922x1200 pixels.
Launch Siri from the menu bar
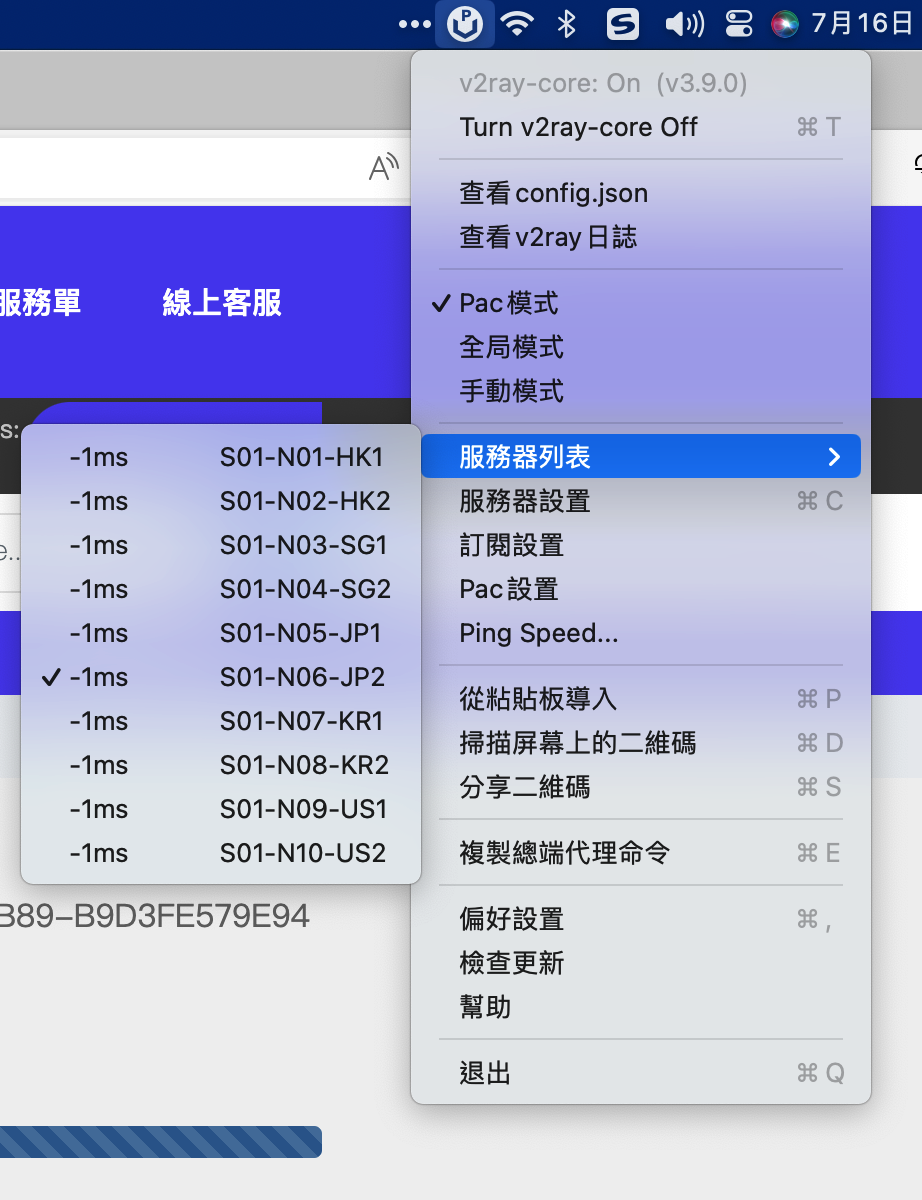(x=786, y=24)
